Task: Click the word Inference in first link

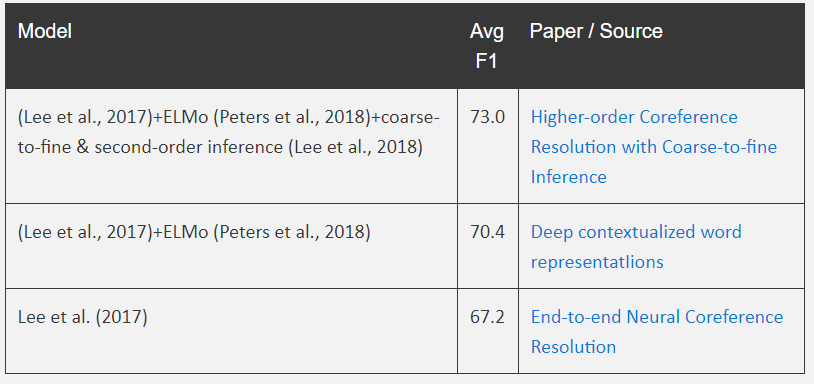Action: point(568,177)
